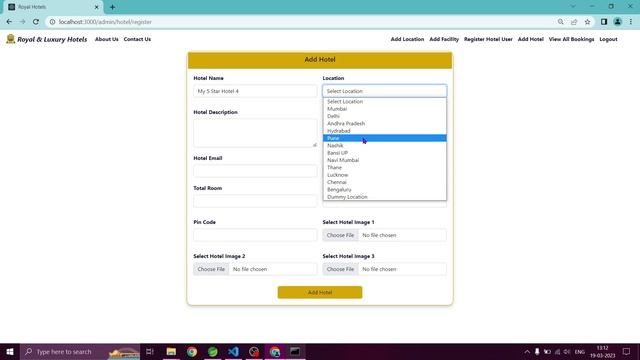Click the ENG language indicator
The height and width of the screenshot is (360, 640).
click(580, 351)
